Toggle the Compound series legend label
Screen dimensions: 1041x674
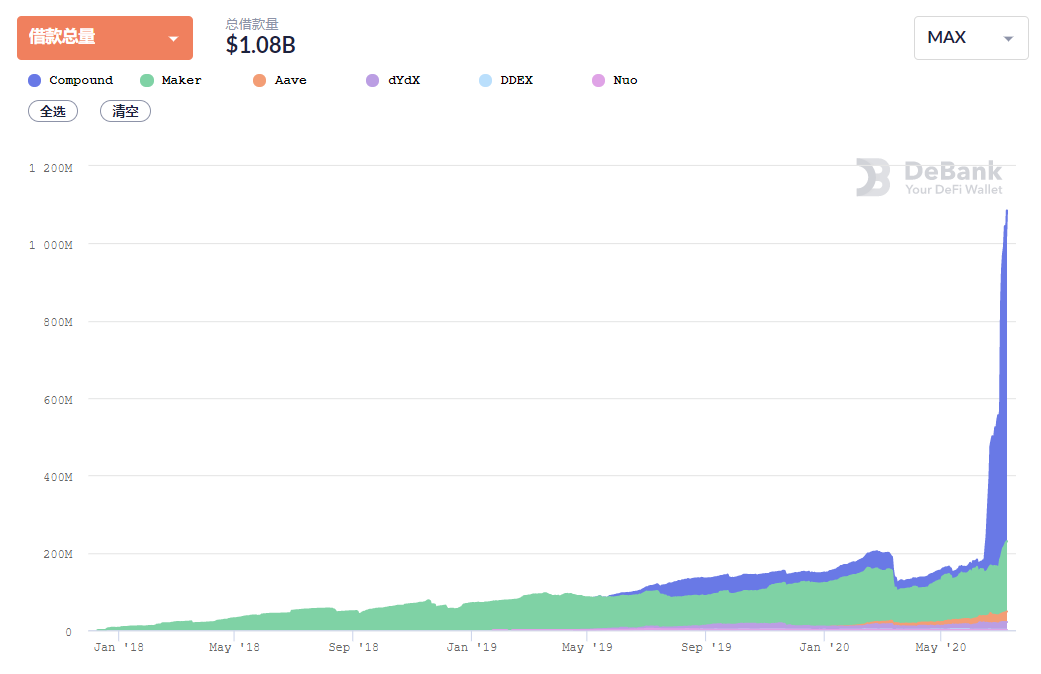pos(81,80)
